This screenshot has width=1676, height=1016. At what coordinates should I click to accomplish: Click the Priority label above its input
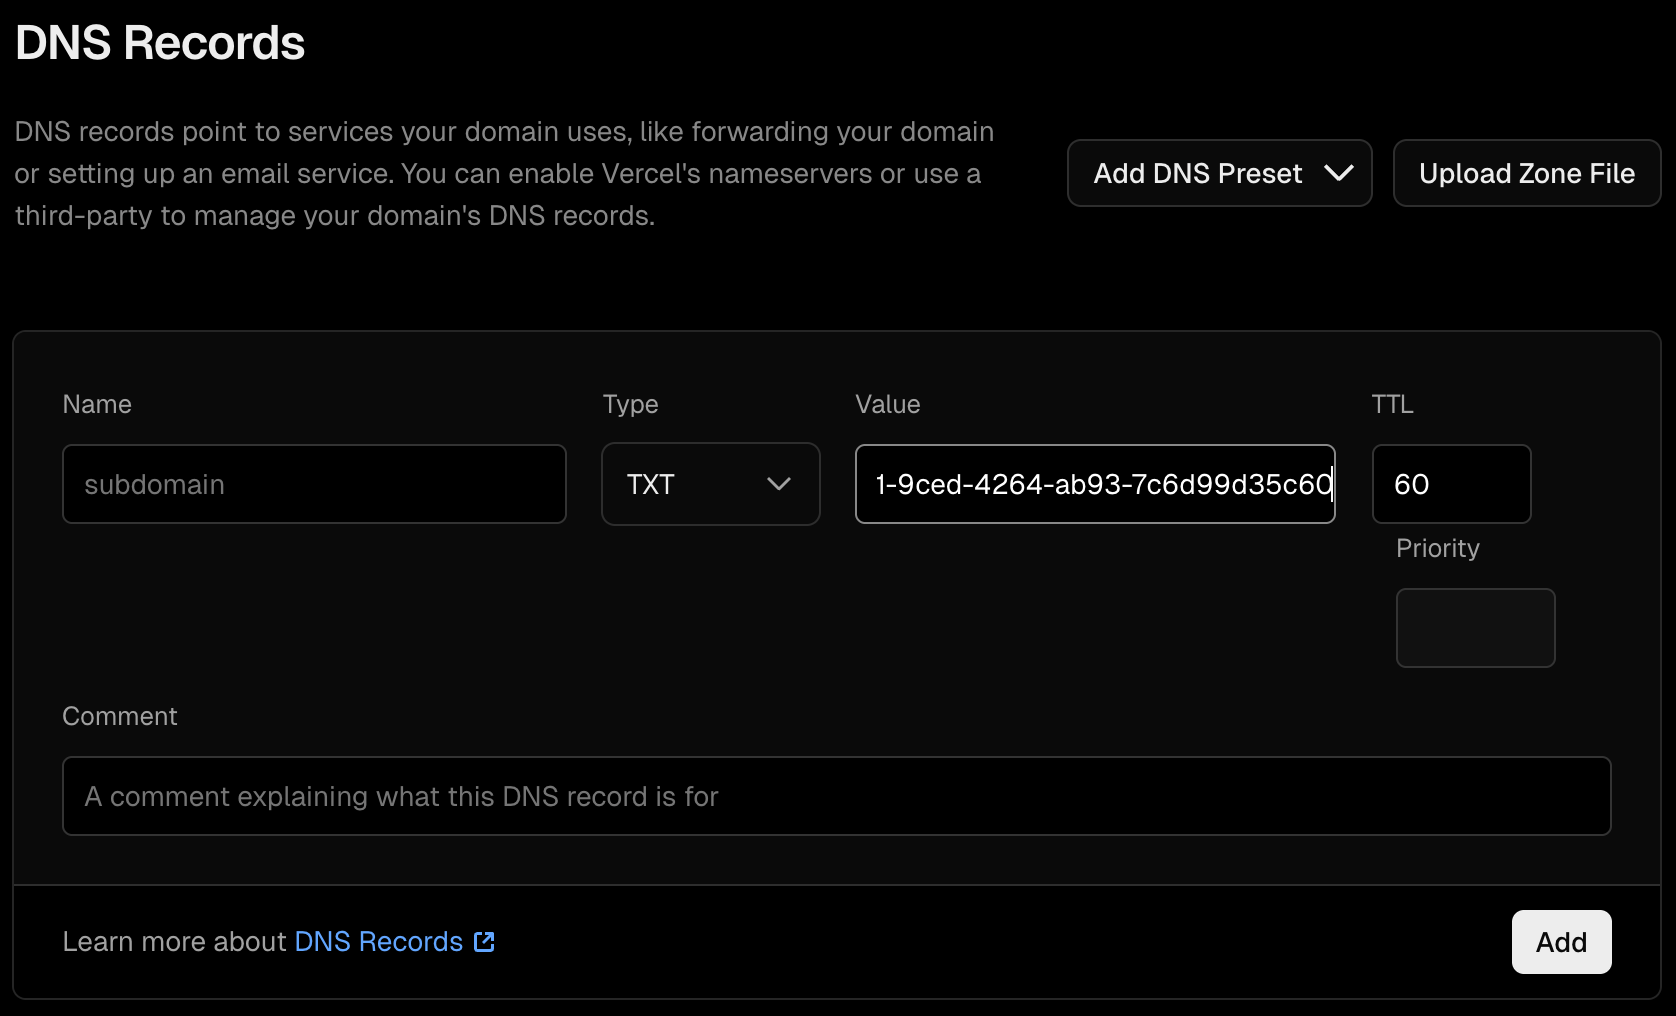coord(1437,548)
